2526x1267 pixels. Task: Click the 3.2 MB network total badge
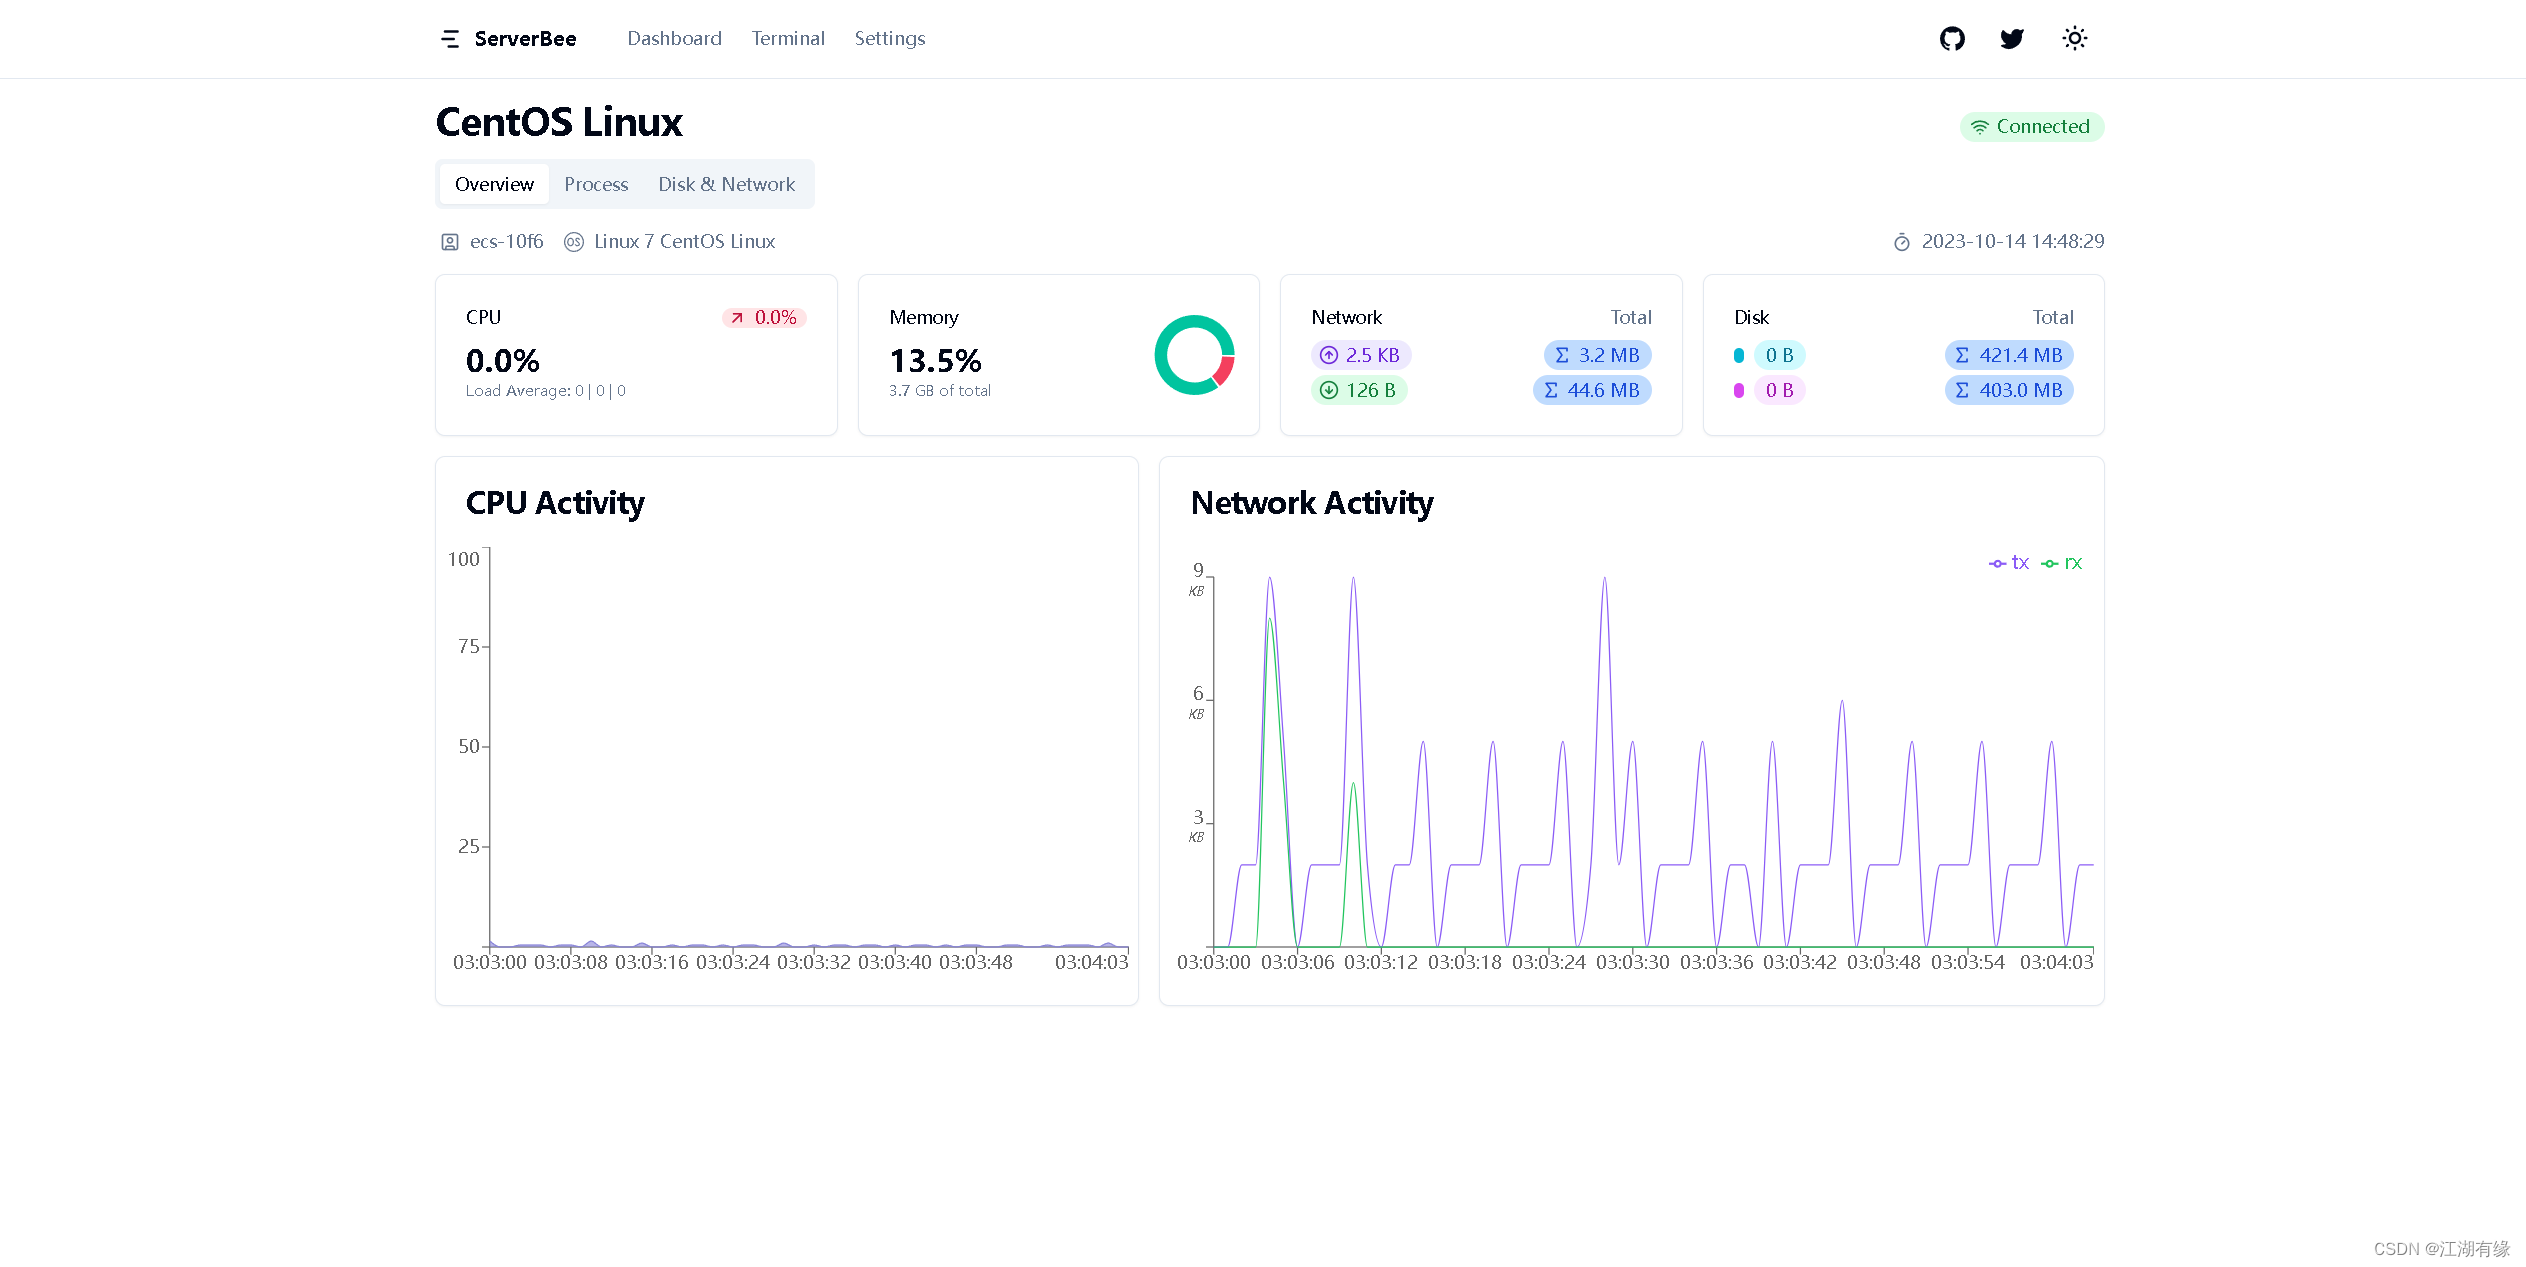coord(1597,355)
